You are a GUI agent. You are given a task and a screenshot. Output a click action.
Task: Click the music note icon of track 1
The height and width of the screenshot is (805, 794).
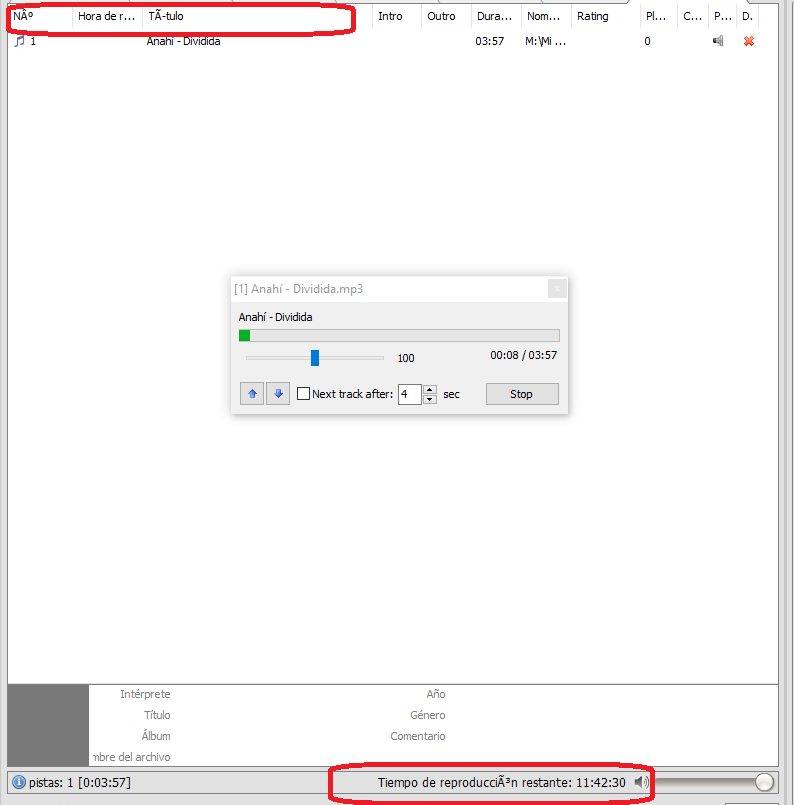coord(20,41)
